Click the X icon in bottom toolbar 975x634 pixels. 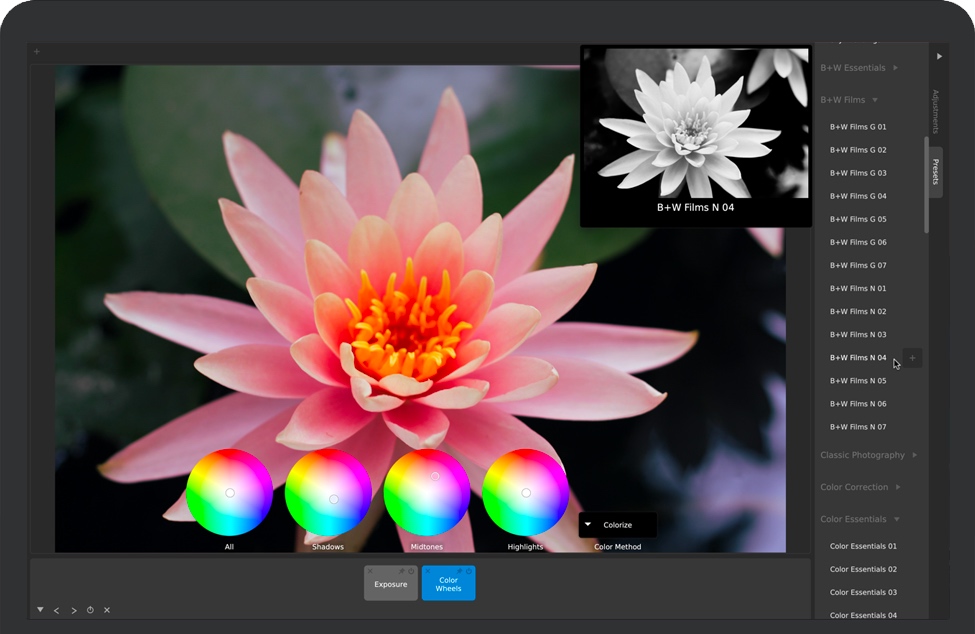107,610
